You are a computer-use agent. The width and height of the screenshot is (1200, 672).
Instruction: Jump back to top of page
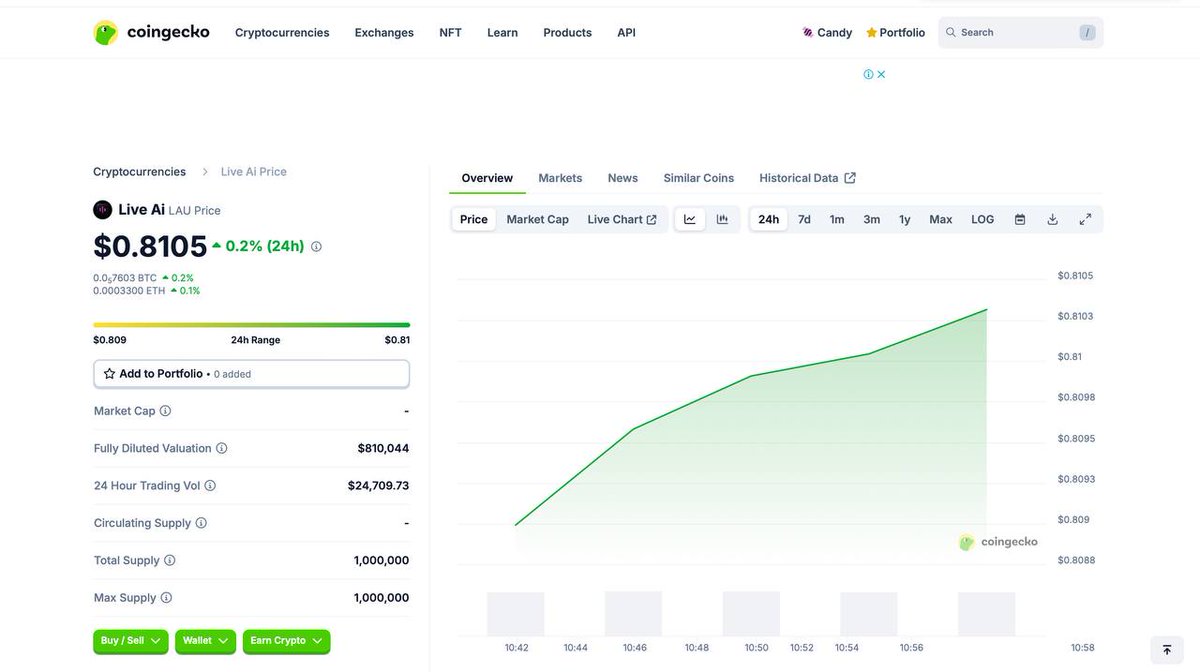coord(1166,650)
